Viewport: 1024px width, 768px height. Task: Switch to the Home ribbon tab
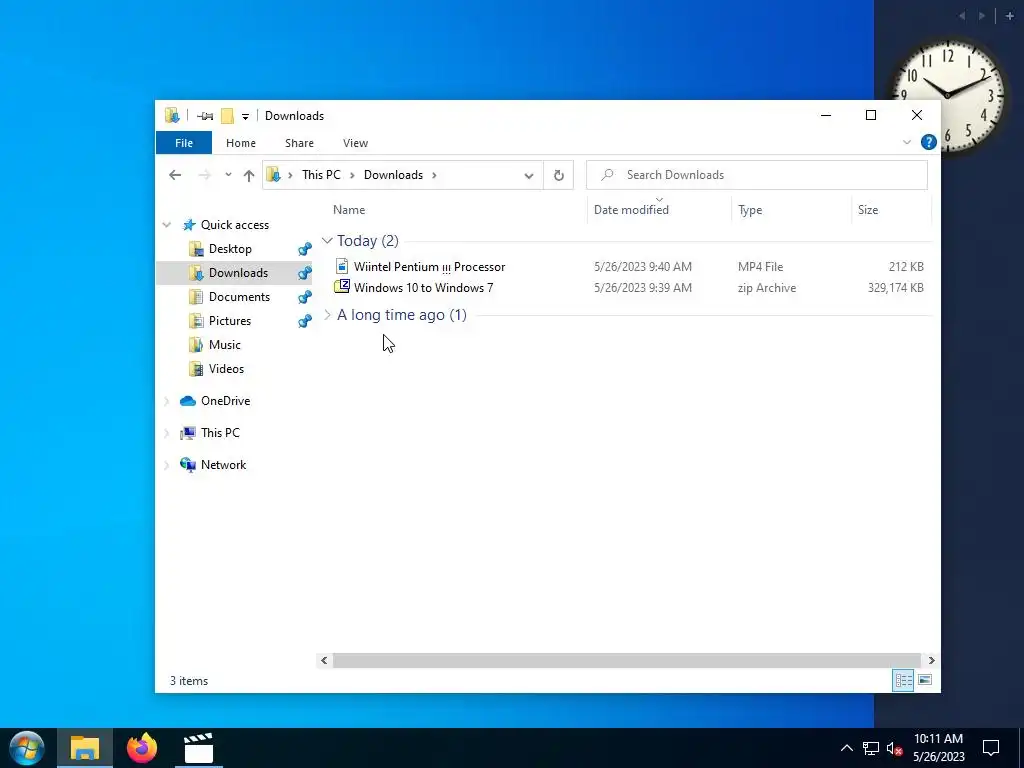coord(240,142)
